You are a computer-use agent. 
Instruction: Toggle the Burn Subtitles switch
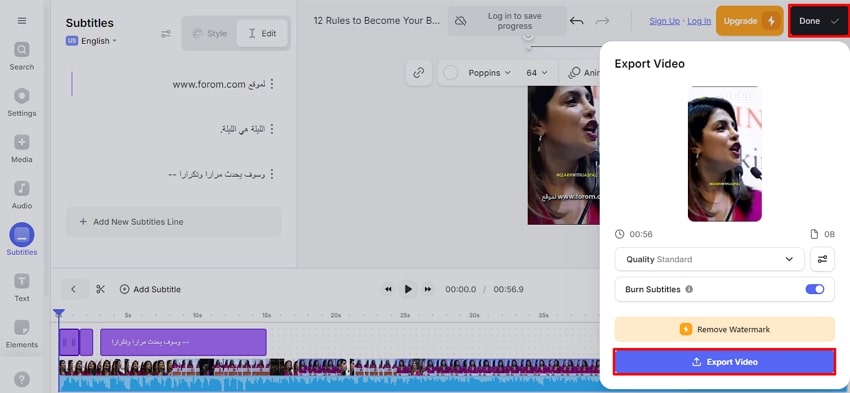[x=815, y=289]
